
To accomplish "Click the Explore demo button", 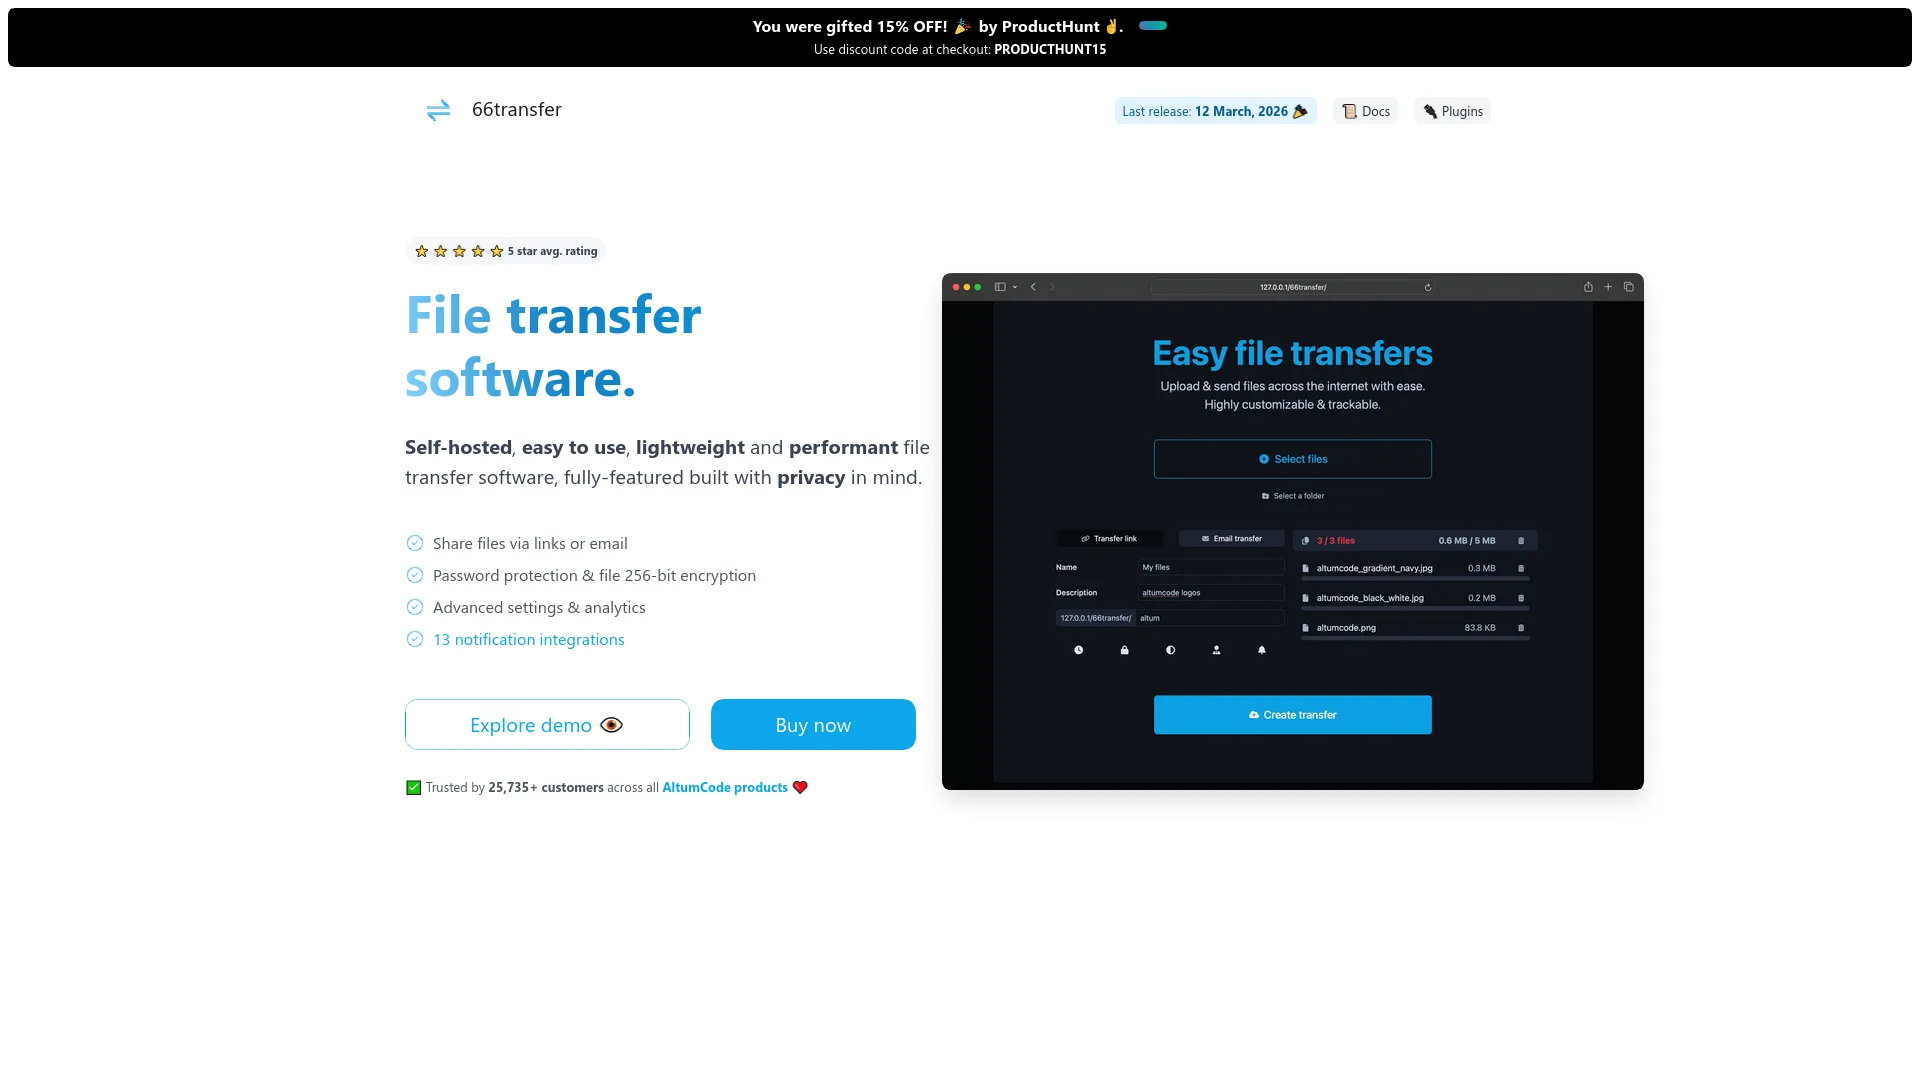I will point(547,725).
